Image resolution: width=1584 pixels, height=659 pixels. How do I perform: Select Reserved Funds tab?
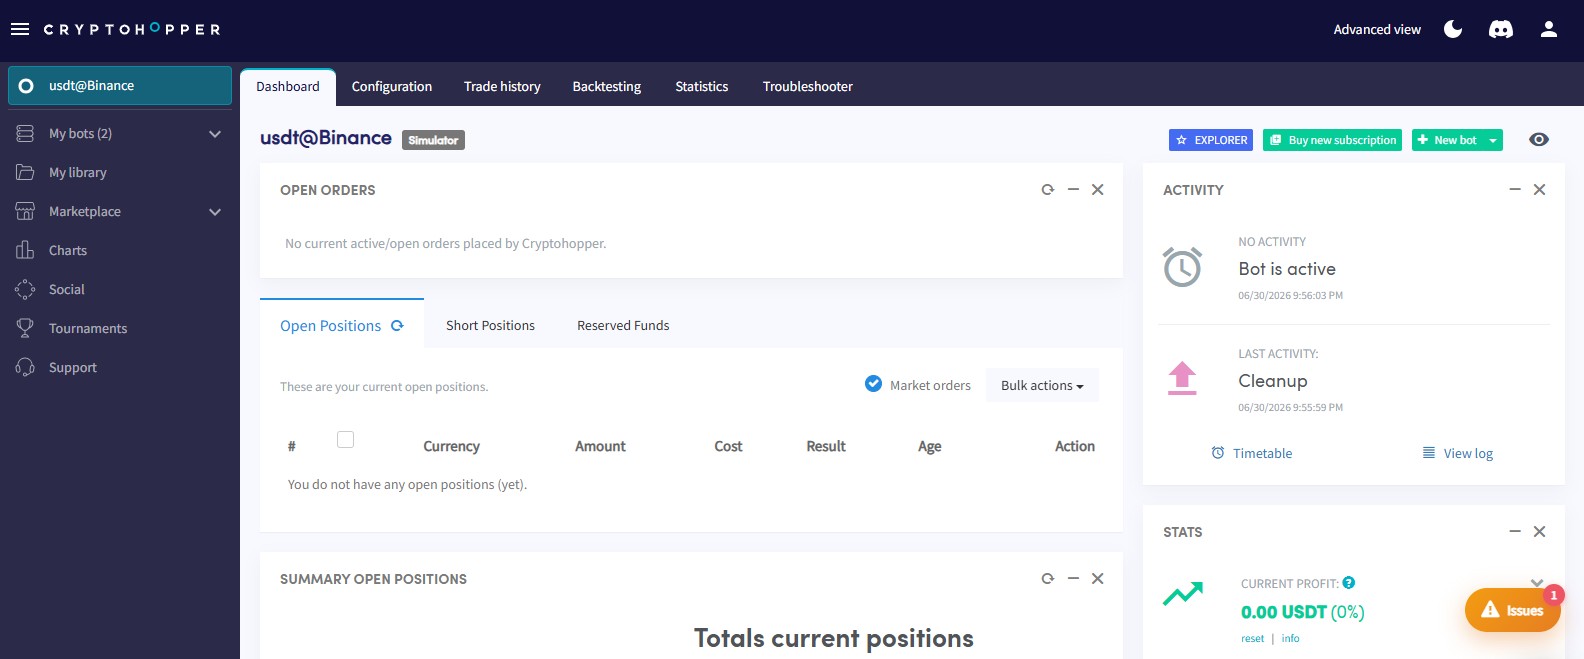pos(623,325)
